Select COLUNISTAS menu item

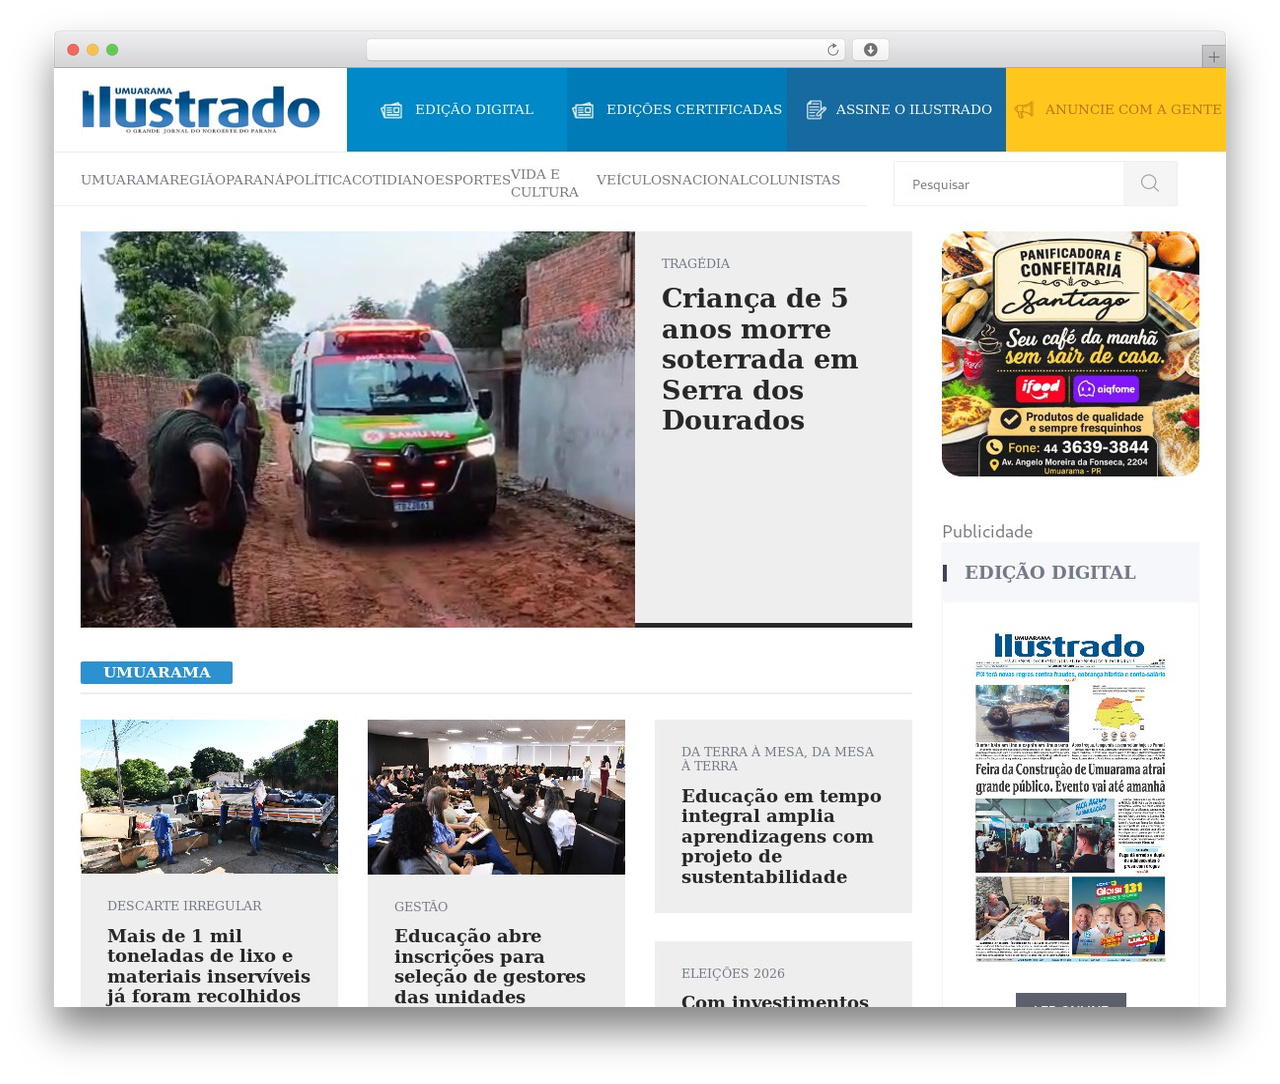[795, 180]
